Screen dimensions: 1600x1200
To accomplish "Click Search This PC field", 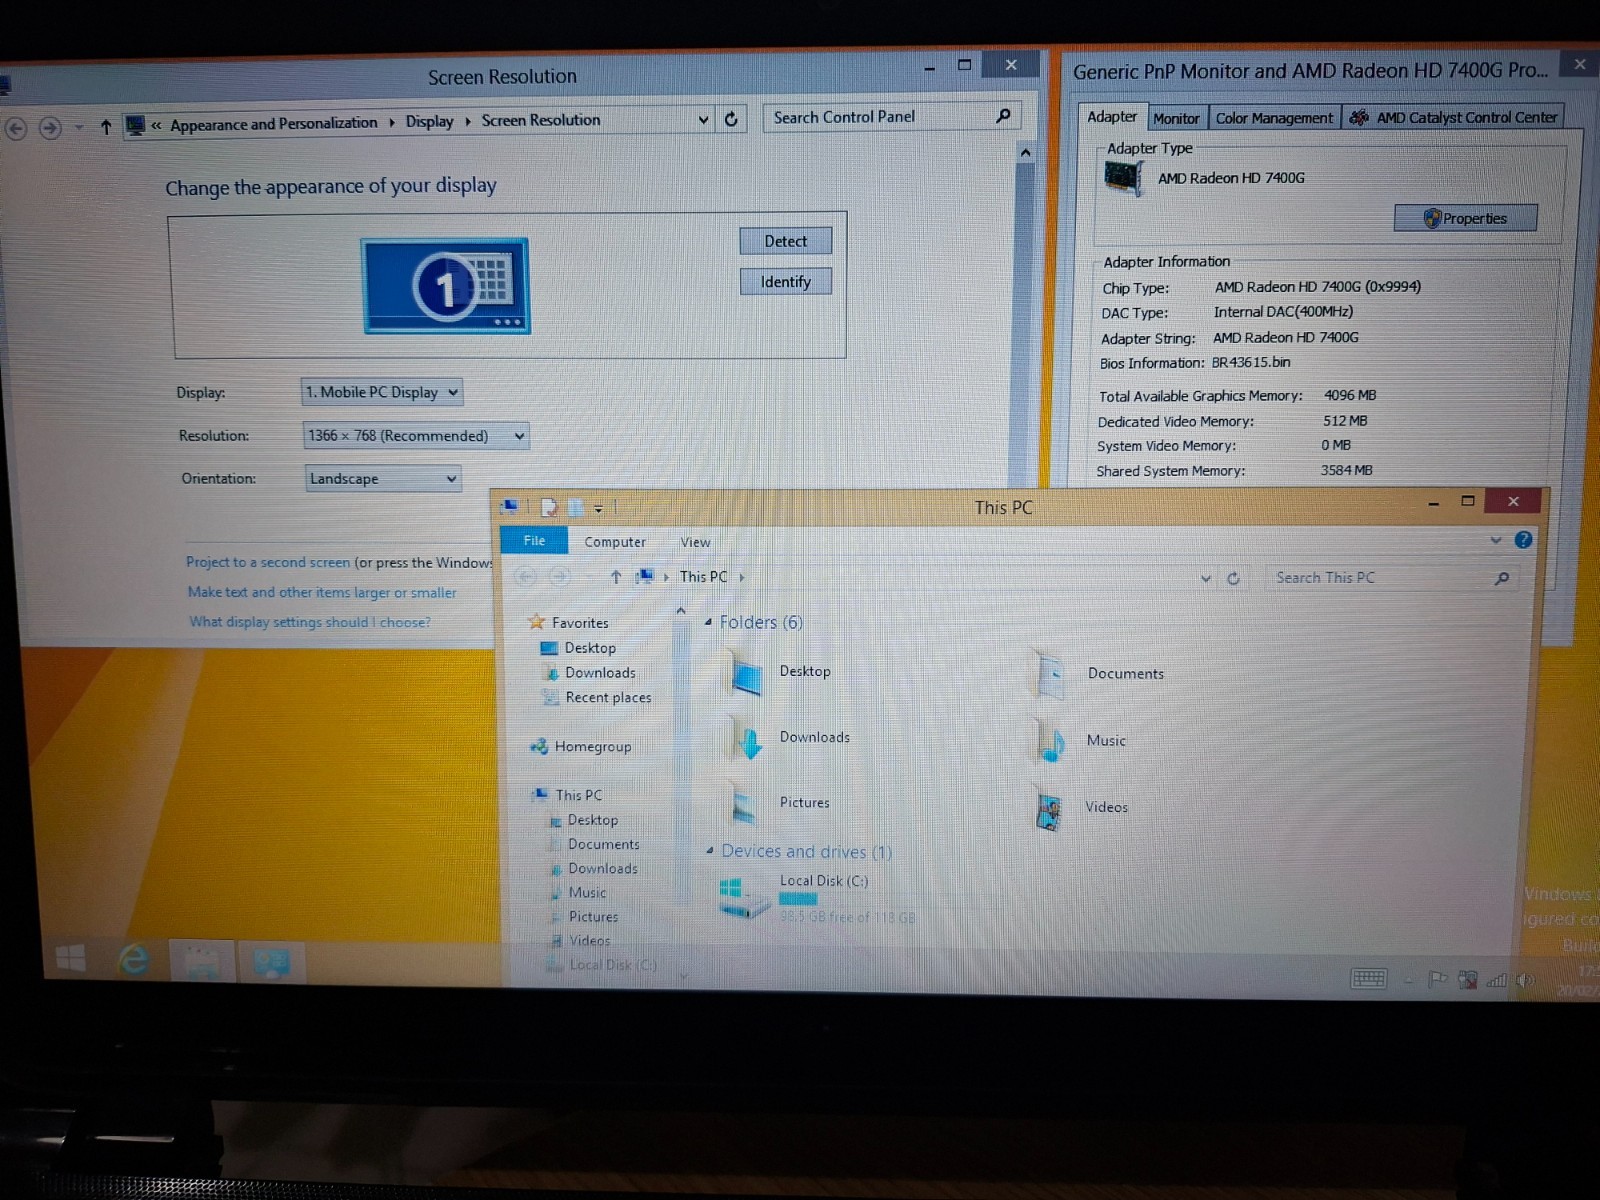I will (1391, 578).
